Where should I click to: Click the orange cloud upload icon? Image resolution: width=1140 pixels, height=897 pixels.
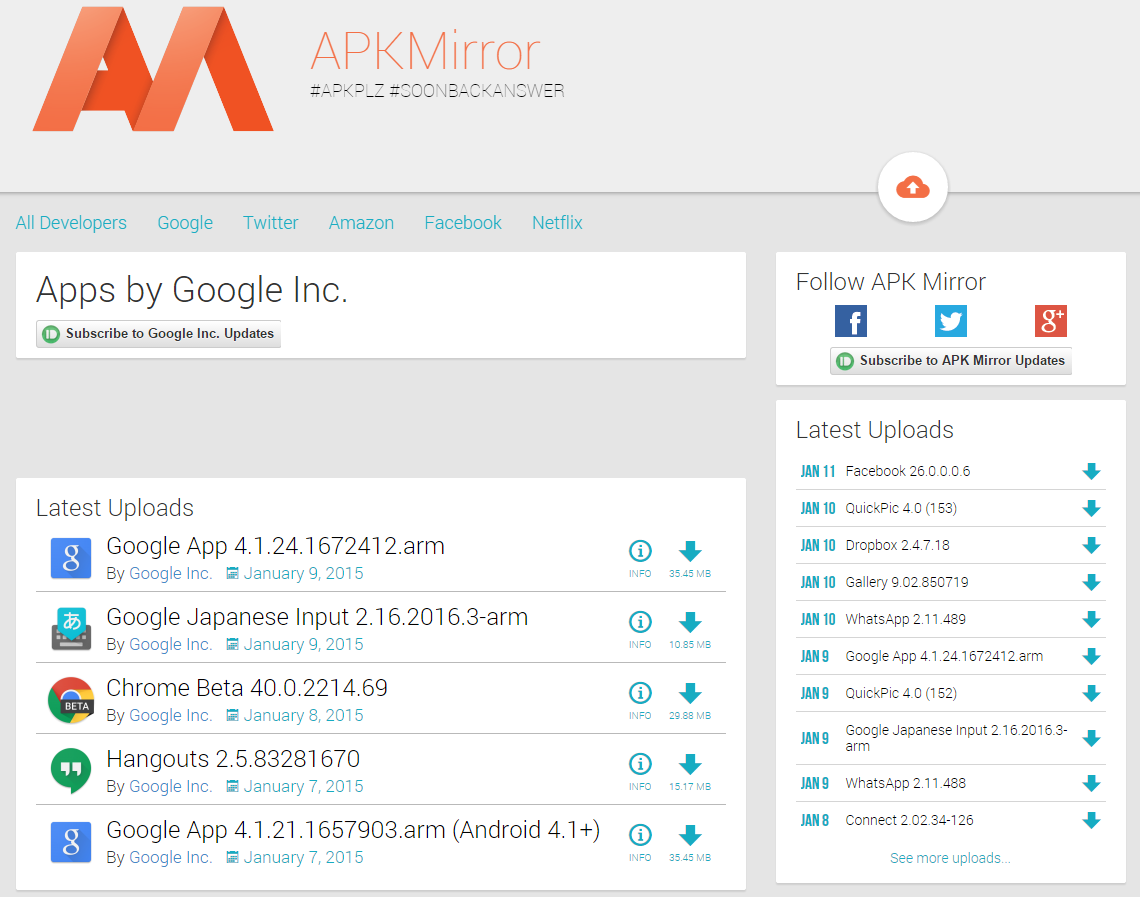point(912,187)
